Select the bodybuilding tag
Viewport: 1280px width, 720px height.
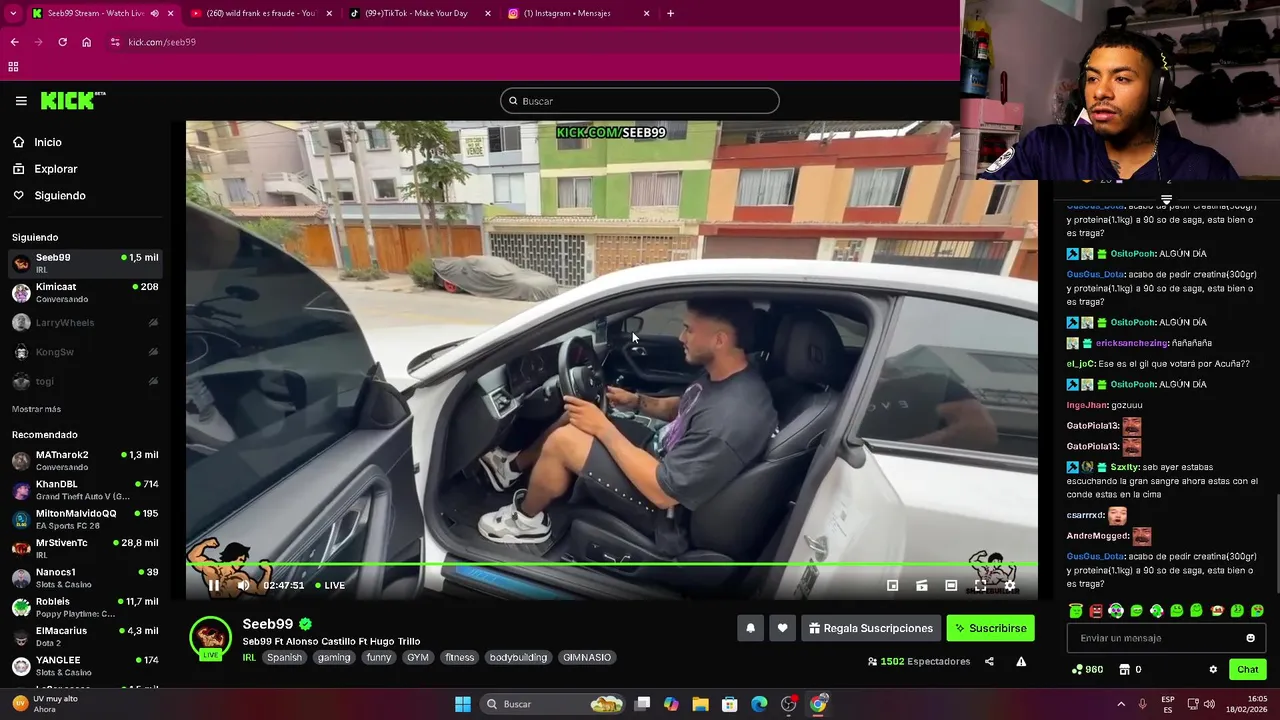click(x=518, y=657)
